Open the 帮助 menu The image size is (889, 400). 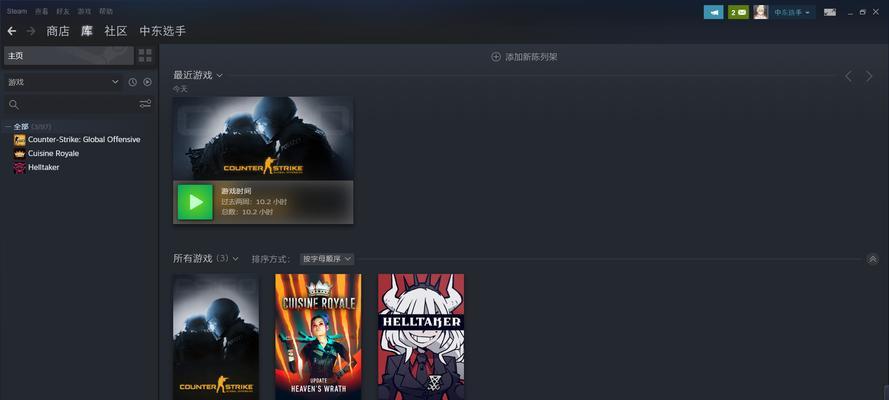[106, 11]
